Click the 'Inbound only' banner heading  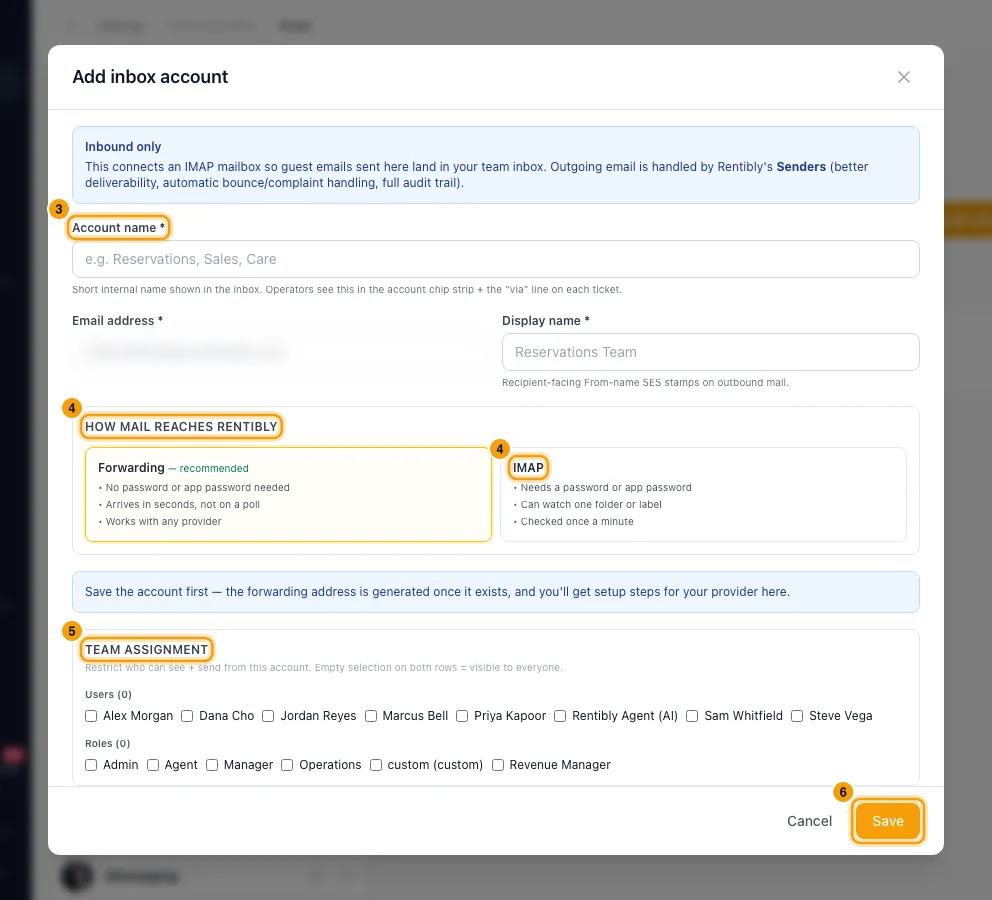pos(123,147)
